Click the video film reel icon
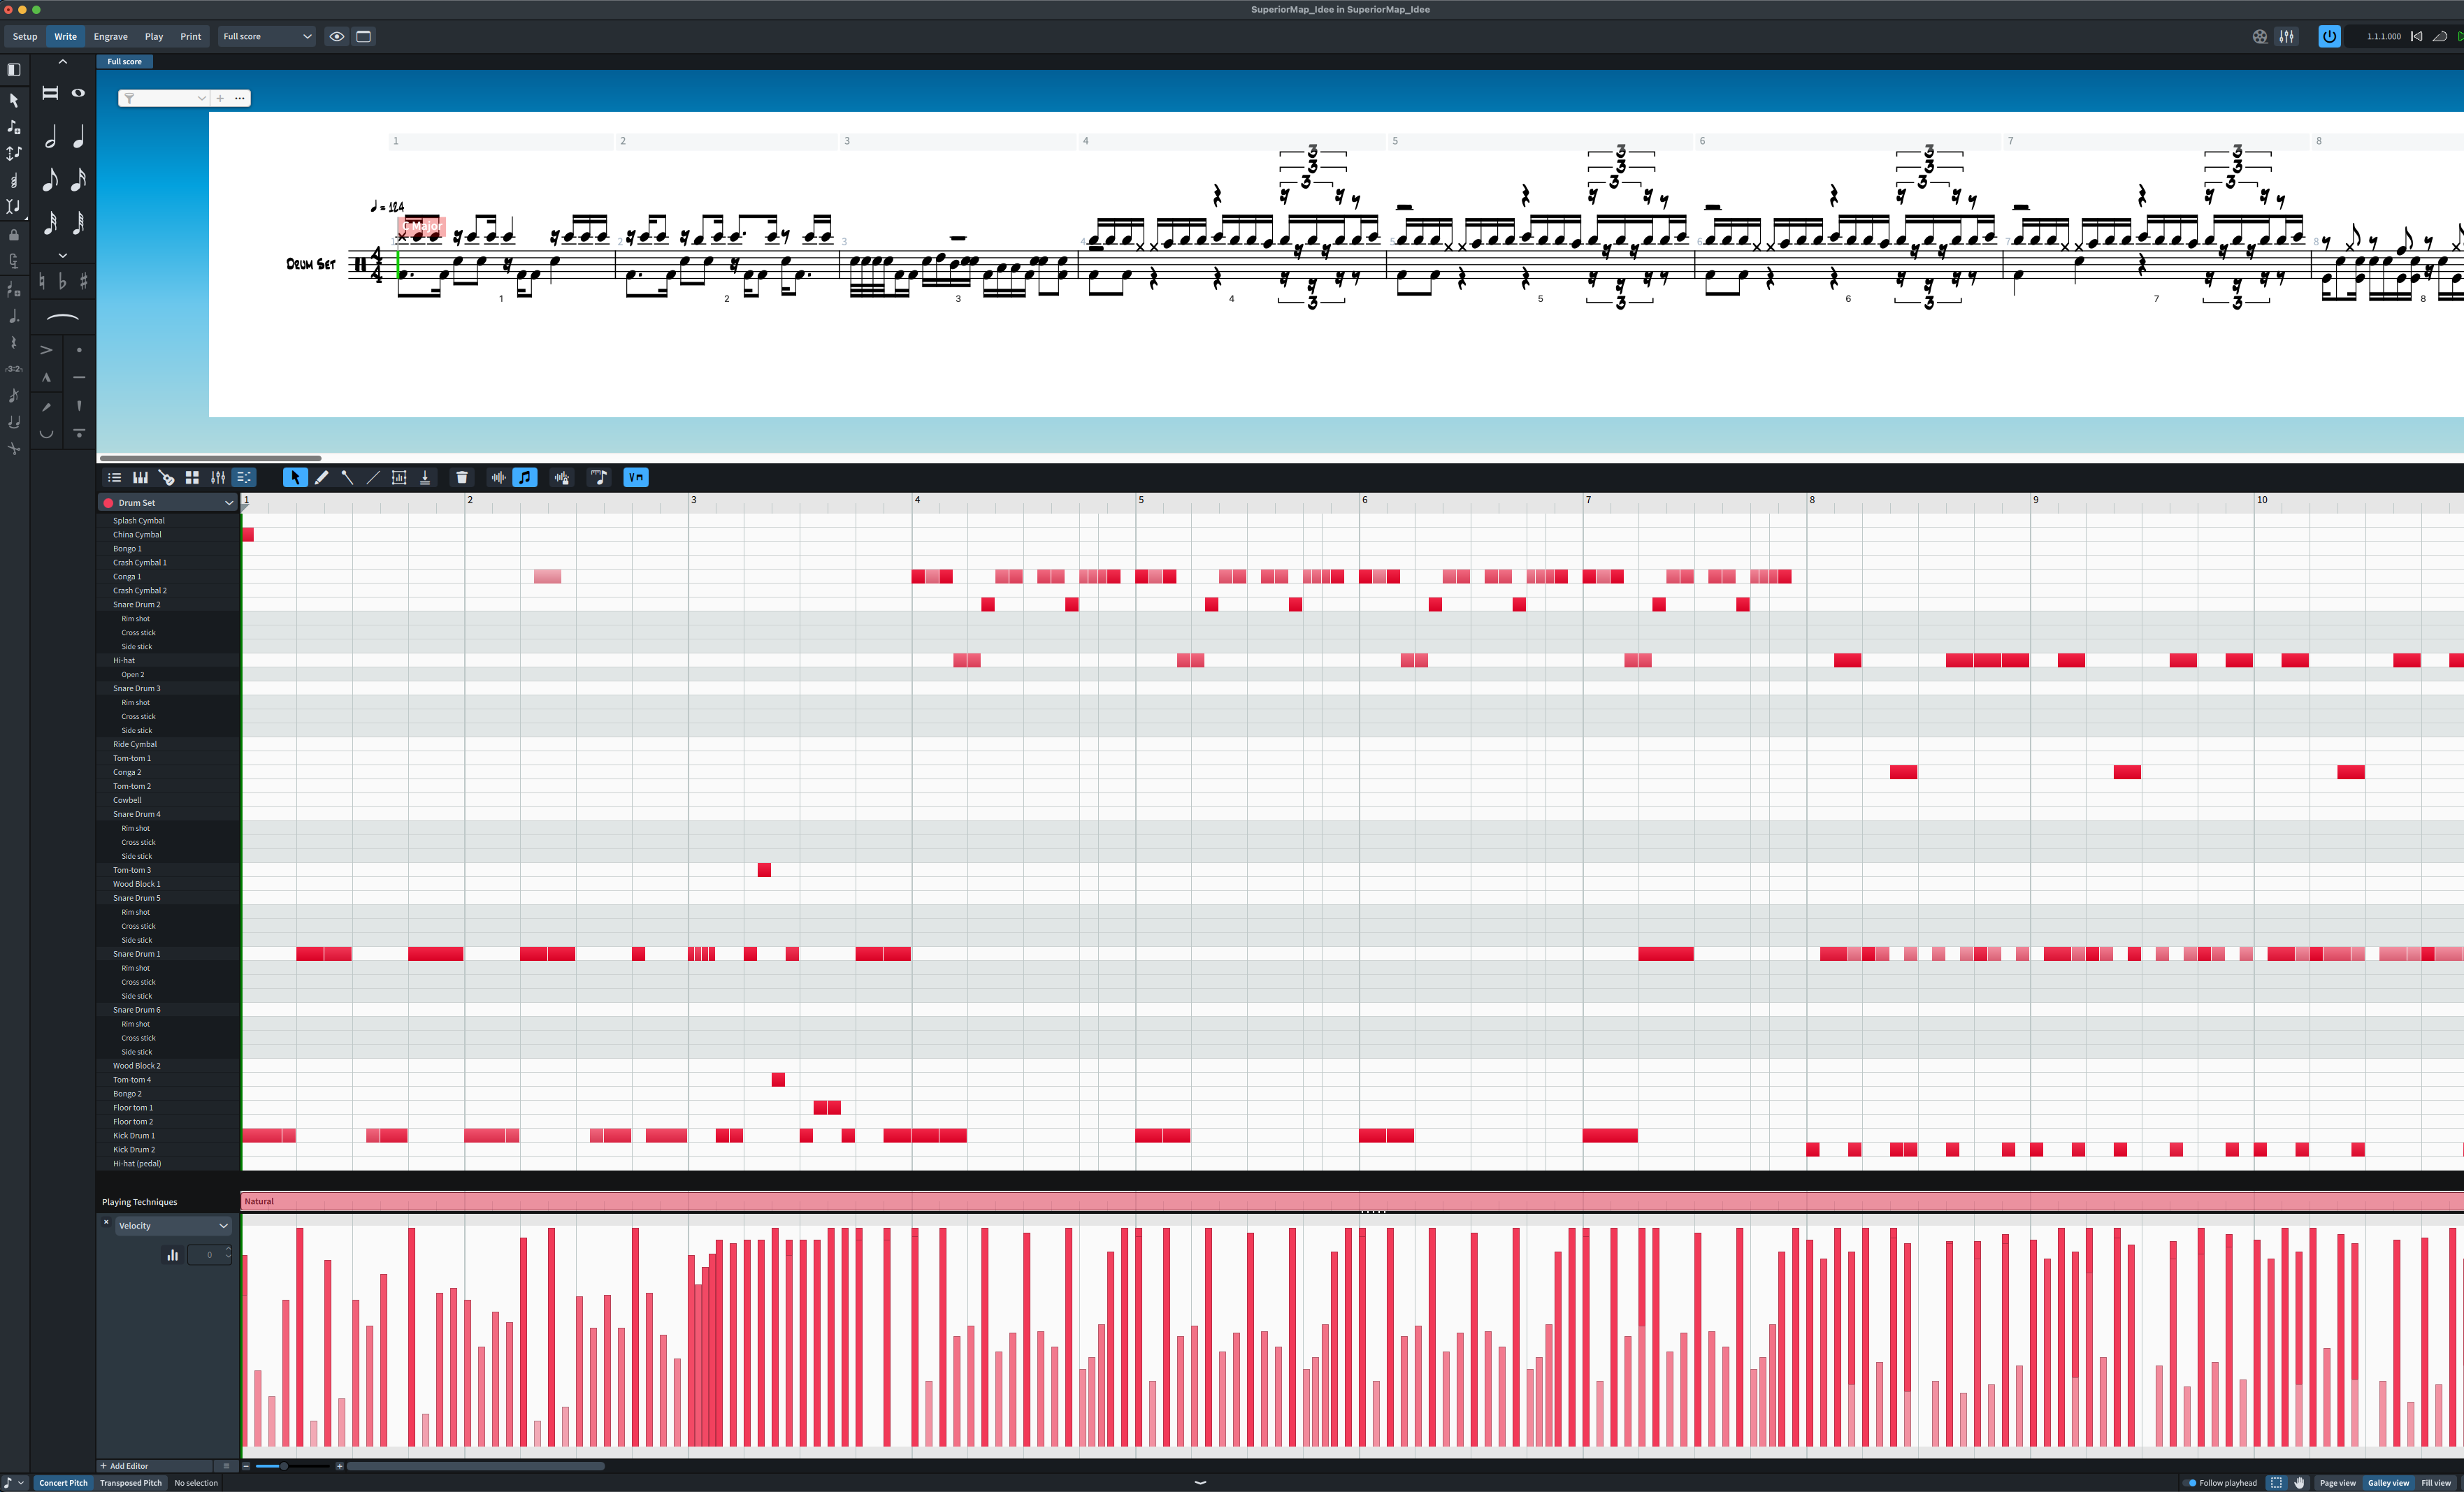Viewport: 2464px width, 1492px height. (x=2259, y=37)
